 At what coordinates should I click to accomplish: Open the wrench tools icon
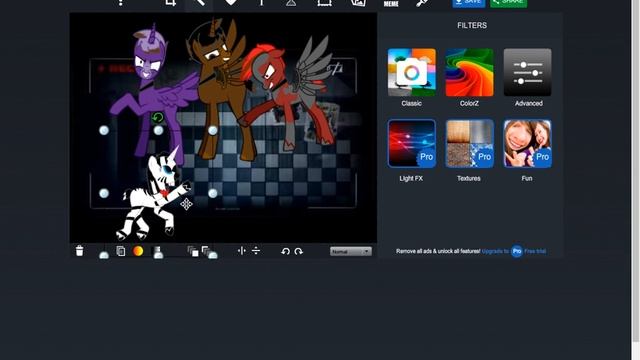[x=422, y=3]
